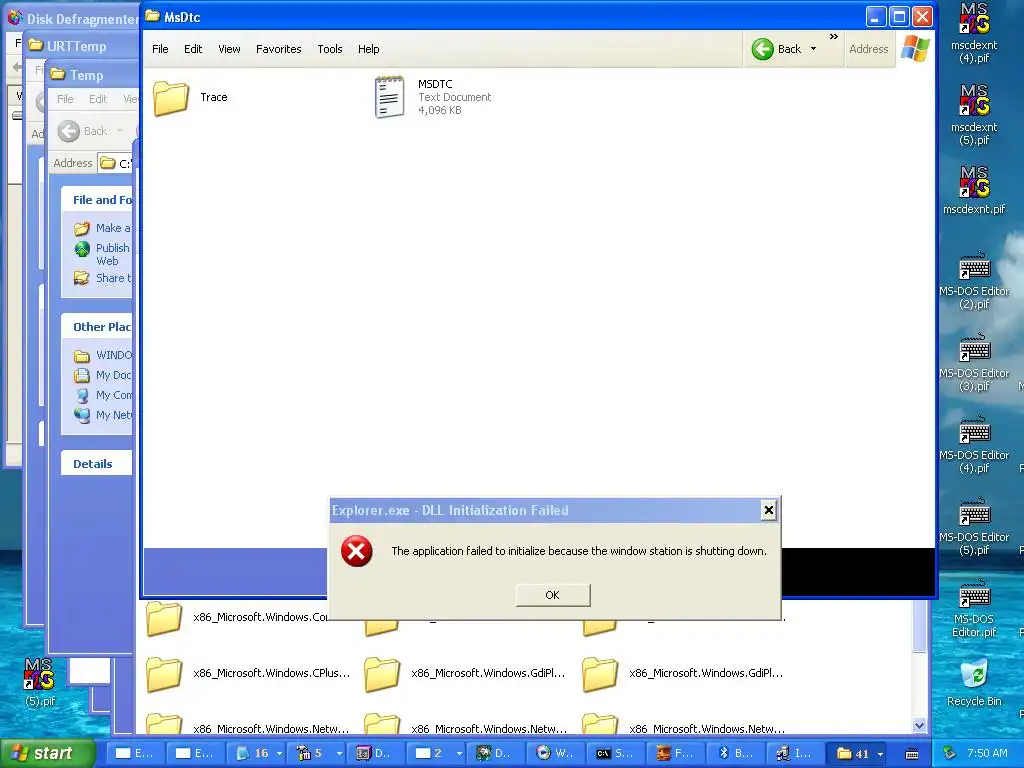Click the Share this folder link in Temp

[114, 278]
